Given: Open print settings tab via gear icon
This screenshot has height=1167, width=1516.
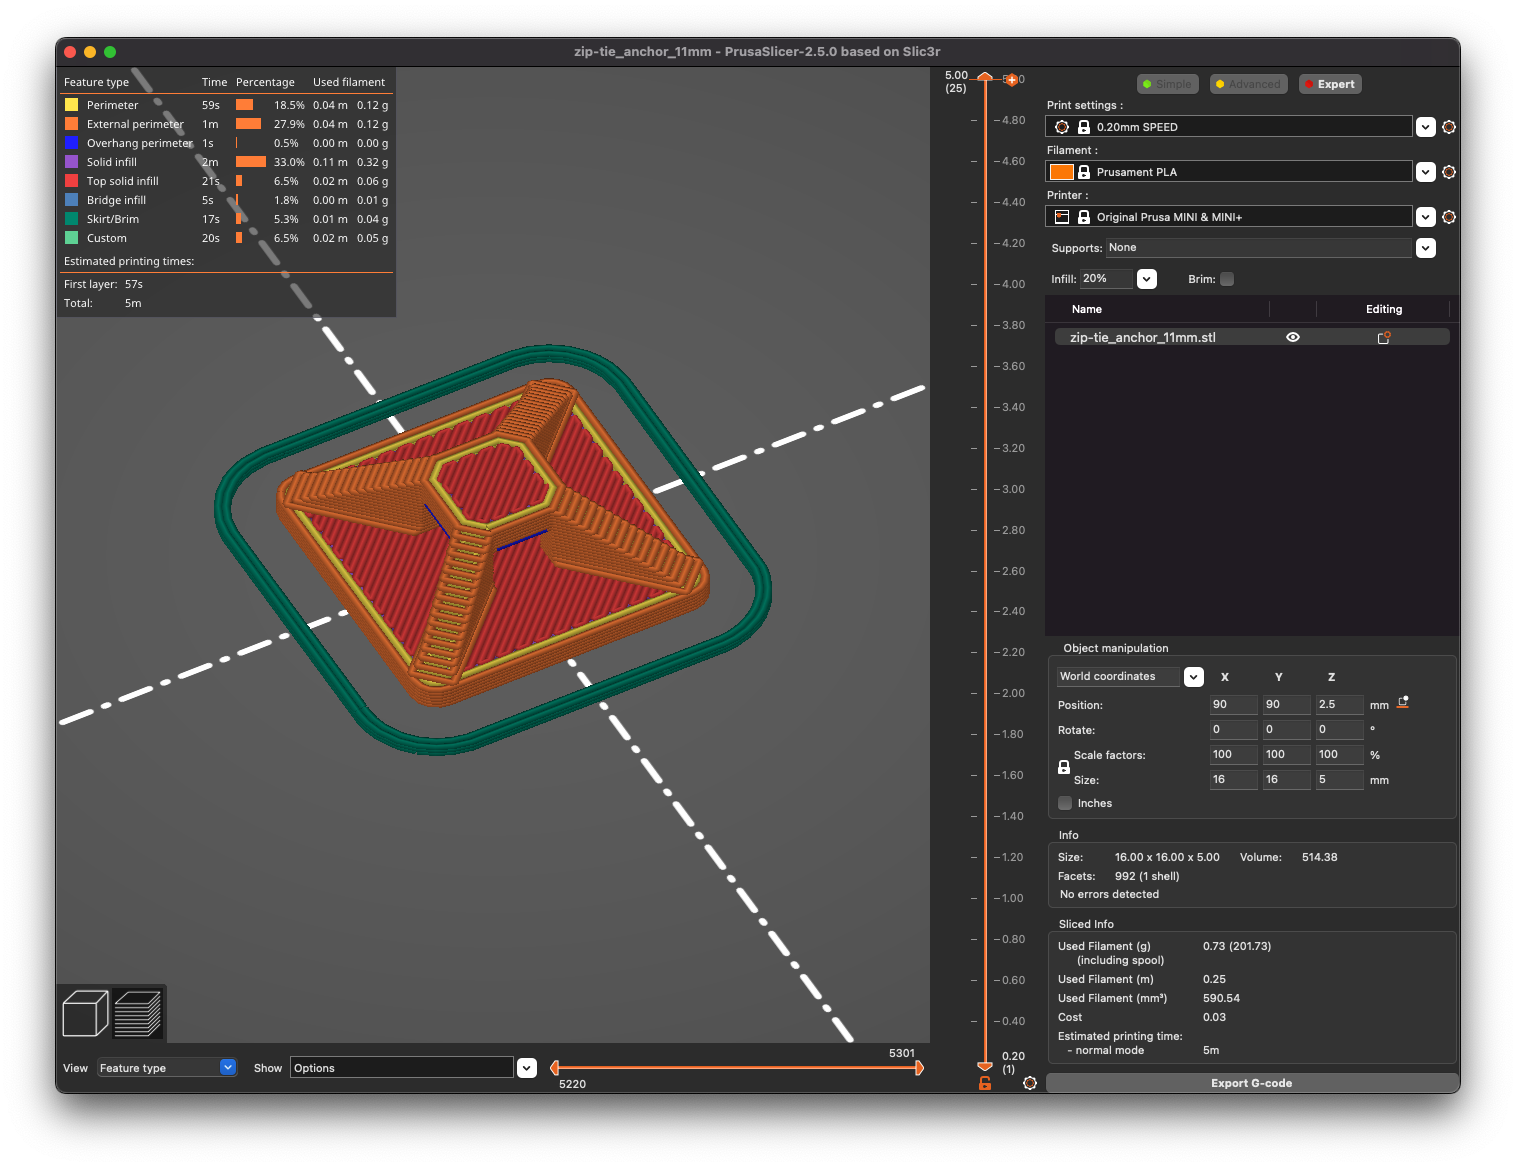Looking at the screenshot, I should click(1448, 127).
